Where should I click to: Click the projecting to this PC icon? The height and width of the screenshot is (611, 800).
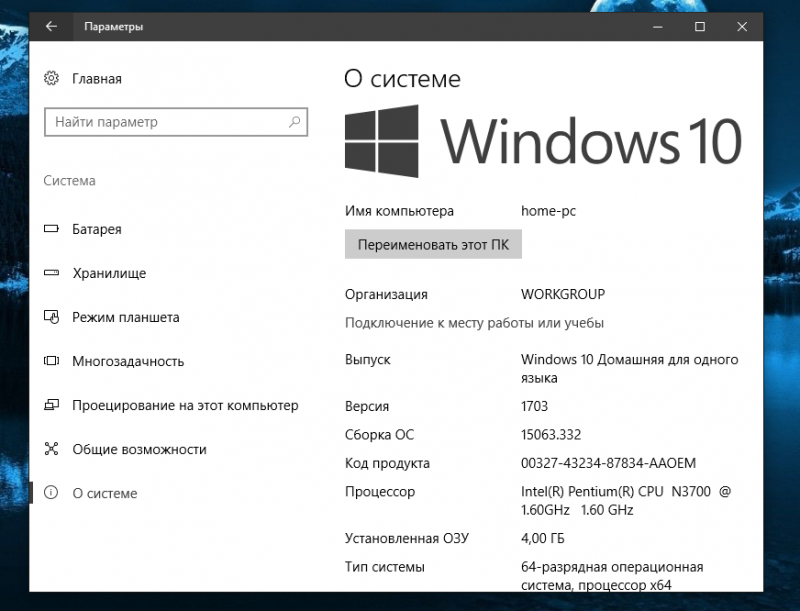(x=51, y=405)
